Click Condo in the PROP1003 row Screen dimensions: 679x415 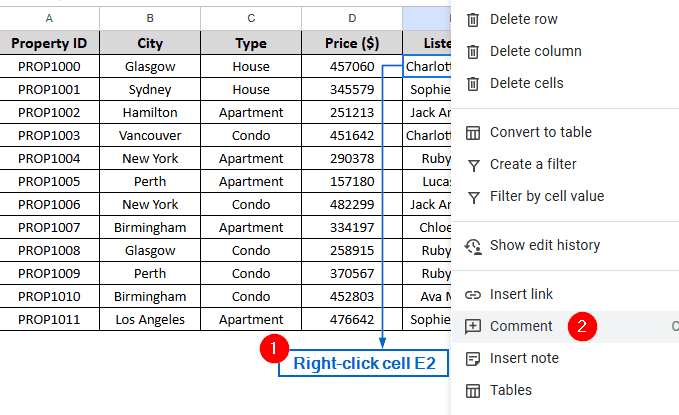[251, 136]
